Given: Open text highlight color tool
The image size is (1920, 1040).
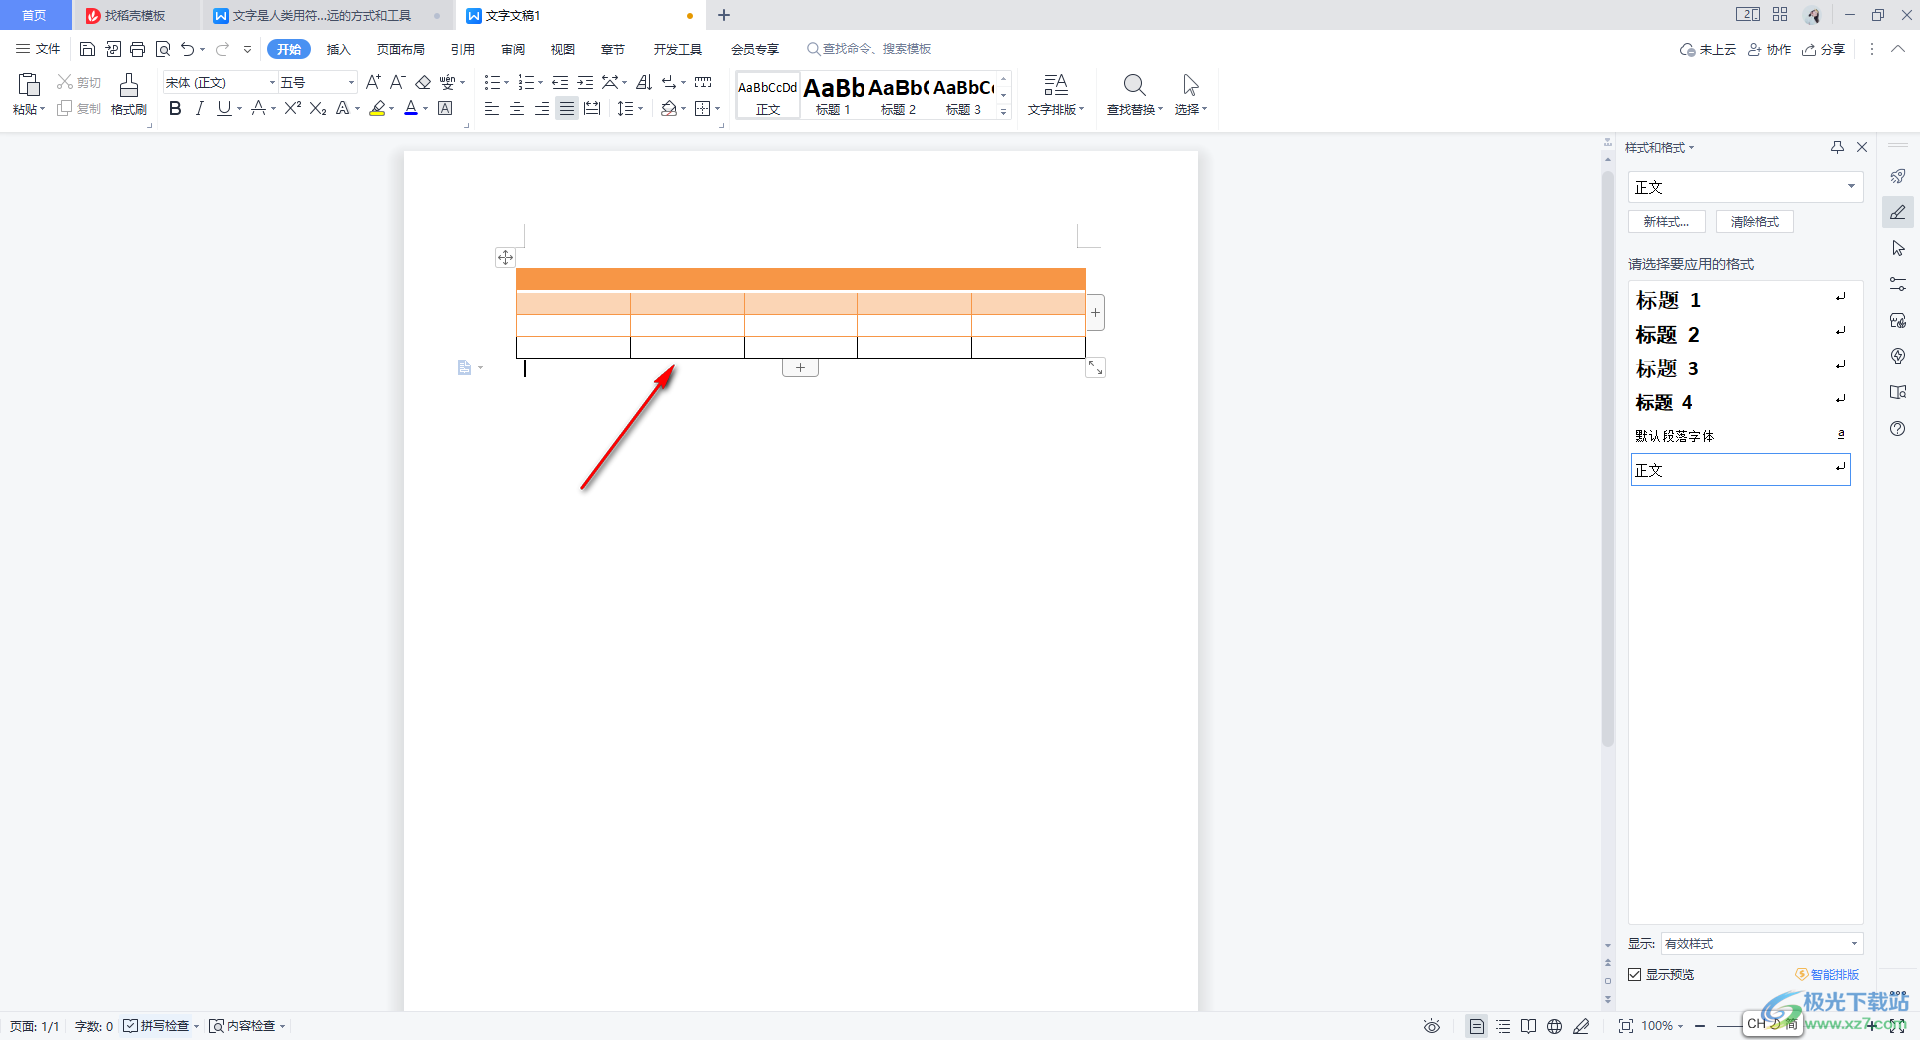Looking at the screenshot, I should (x=377, y=108).
